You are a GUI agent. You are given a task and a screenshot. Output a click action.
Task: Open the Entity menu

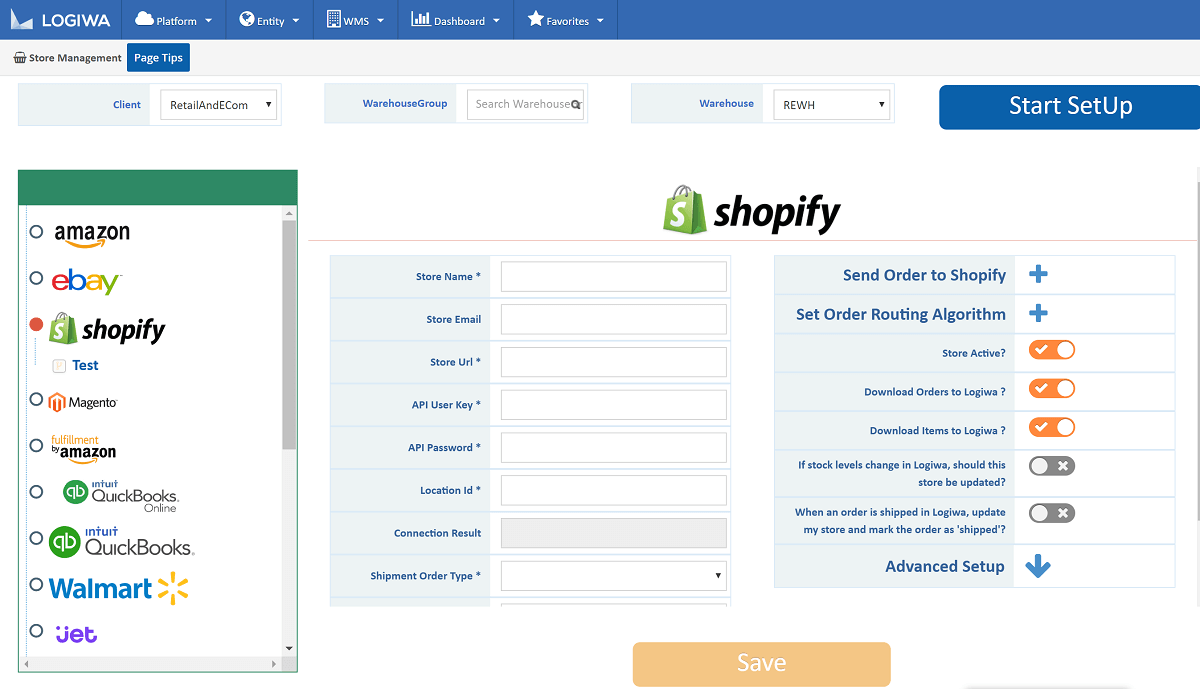coord(269,20)
